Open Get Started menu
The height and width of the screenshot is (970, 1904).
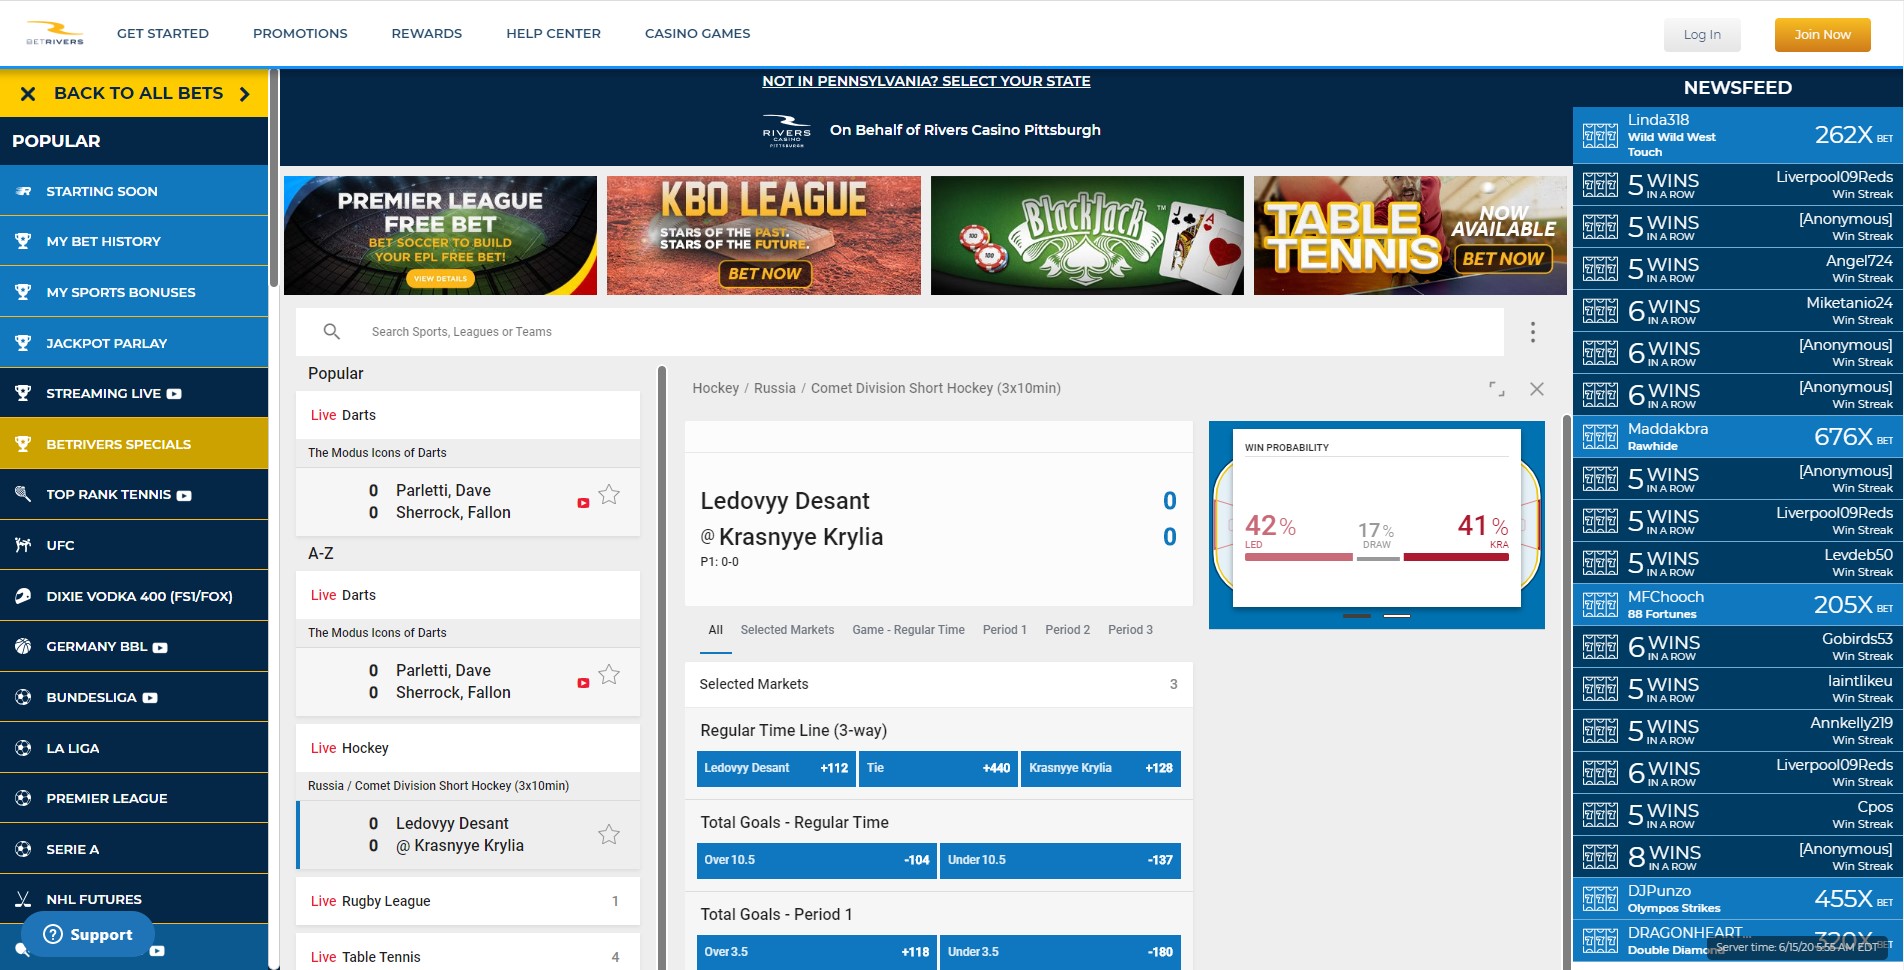(x=163, y=33)
